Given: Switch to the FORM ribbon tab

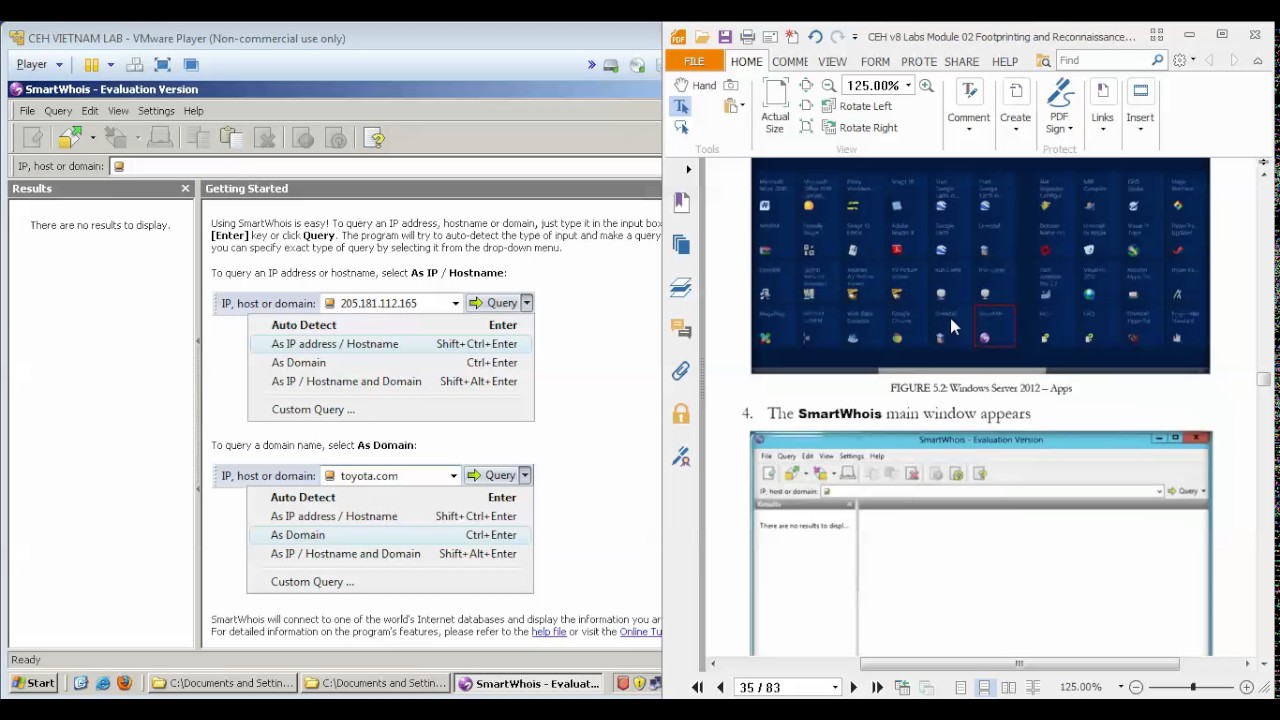Looking at the screenshot, I should (875, 61).
